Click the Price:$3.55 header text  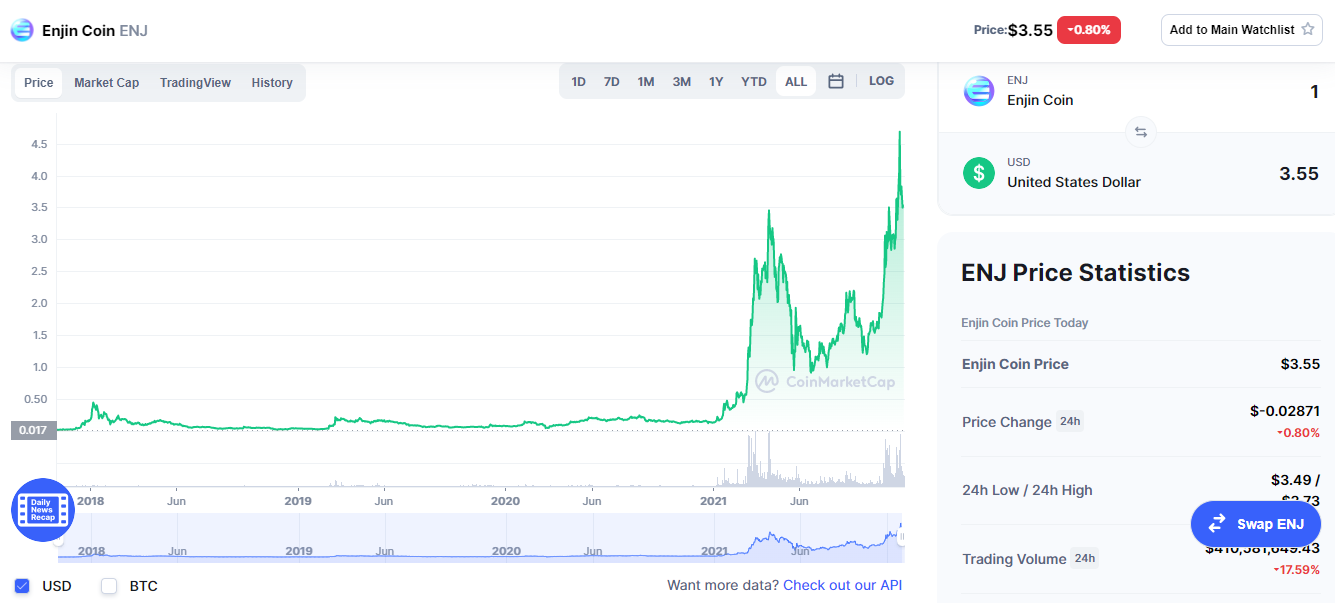1013,30
